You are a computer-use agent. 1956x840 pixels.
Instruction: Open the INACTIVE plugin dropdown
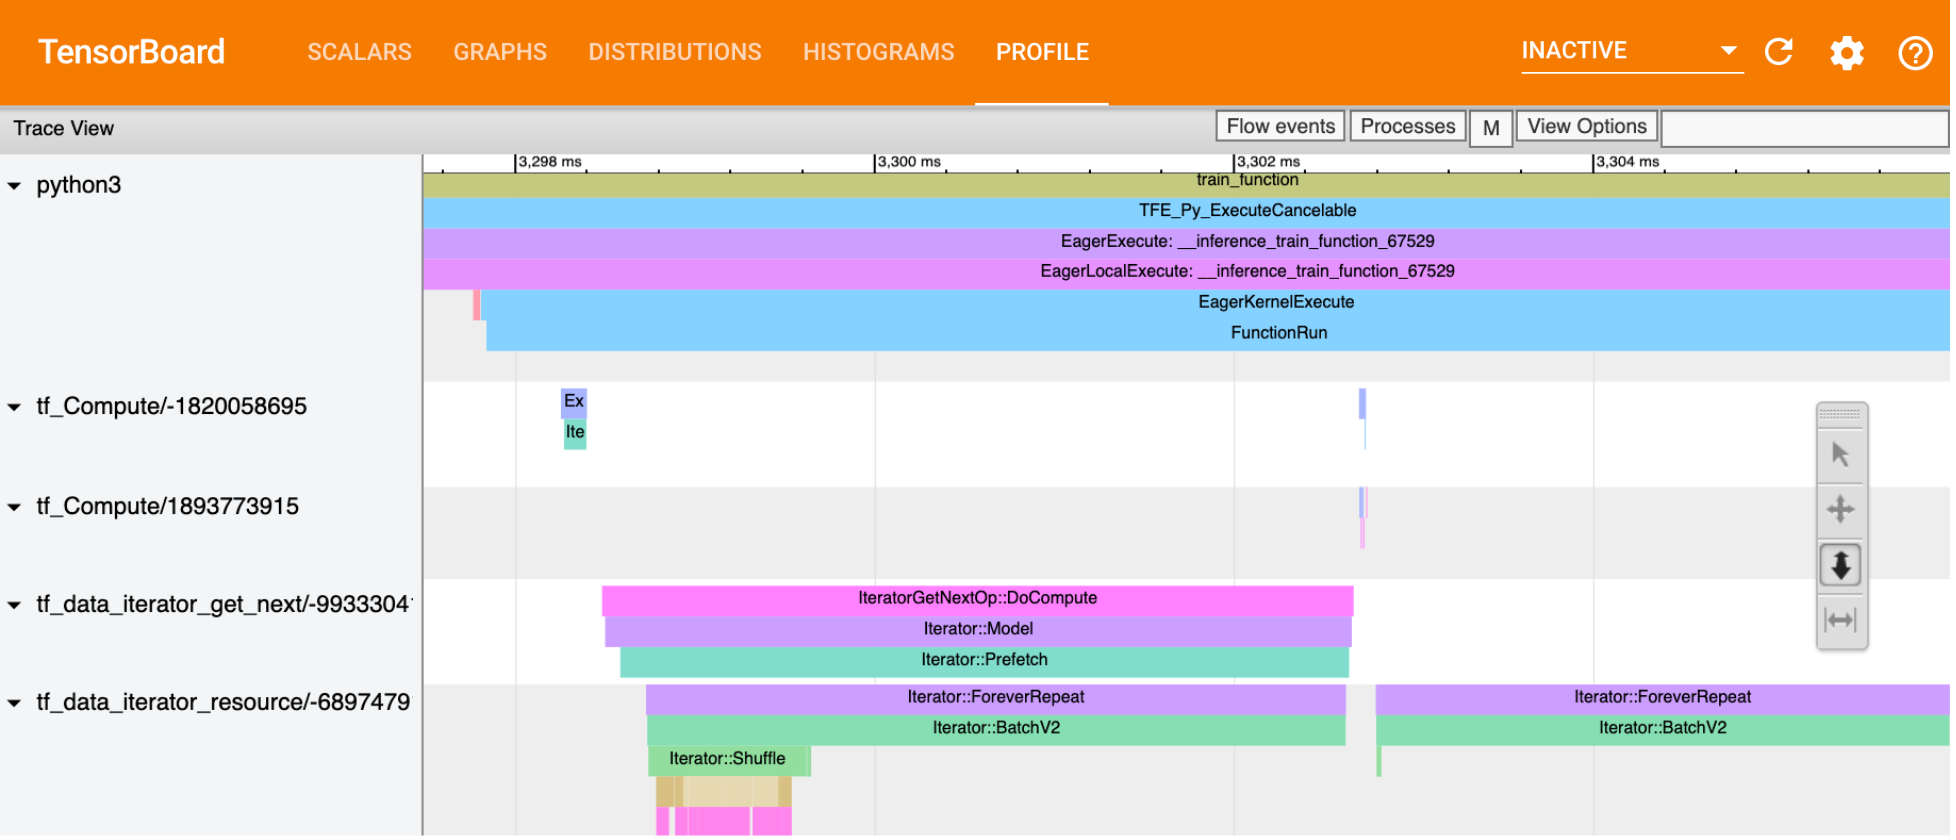(1630, 51)
